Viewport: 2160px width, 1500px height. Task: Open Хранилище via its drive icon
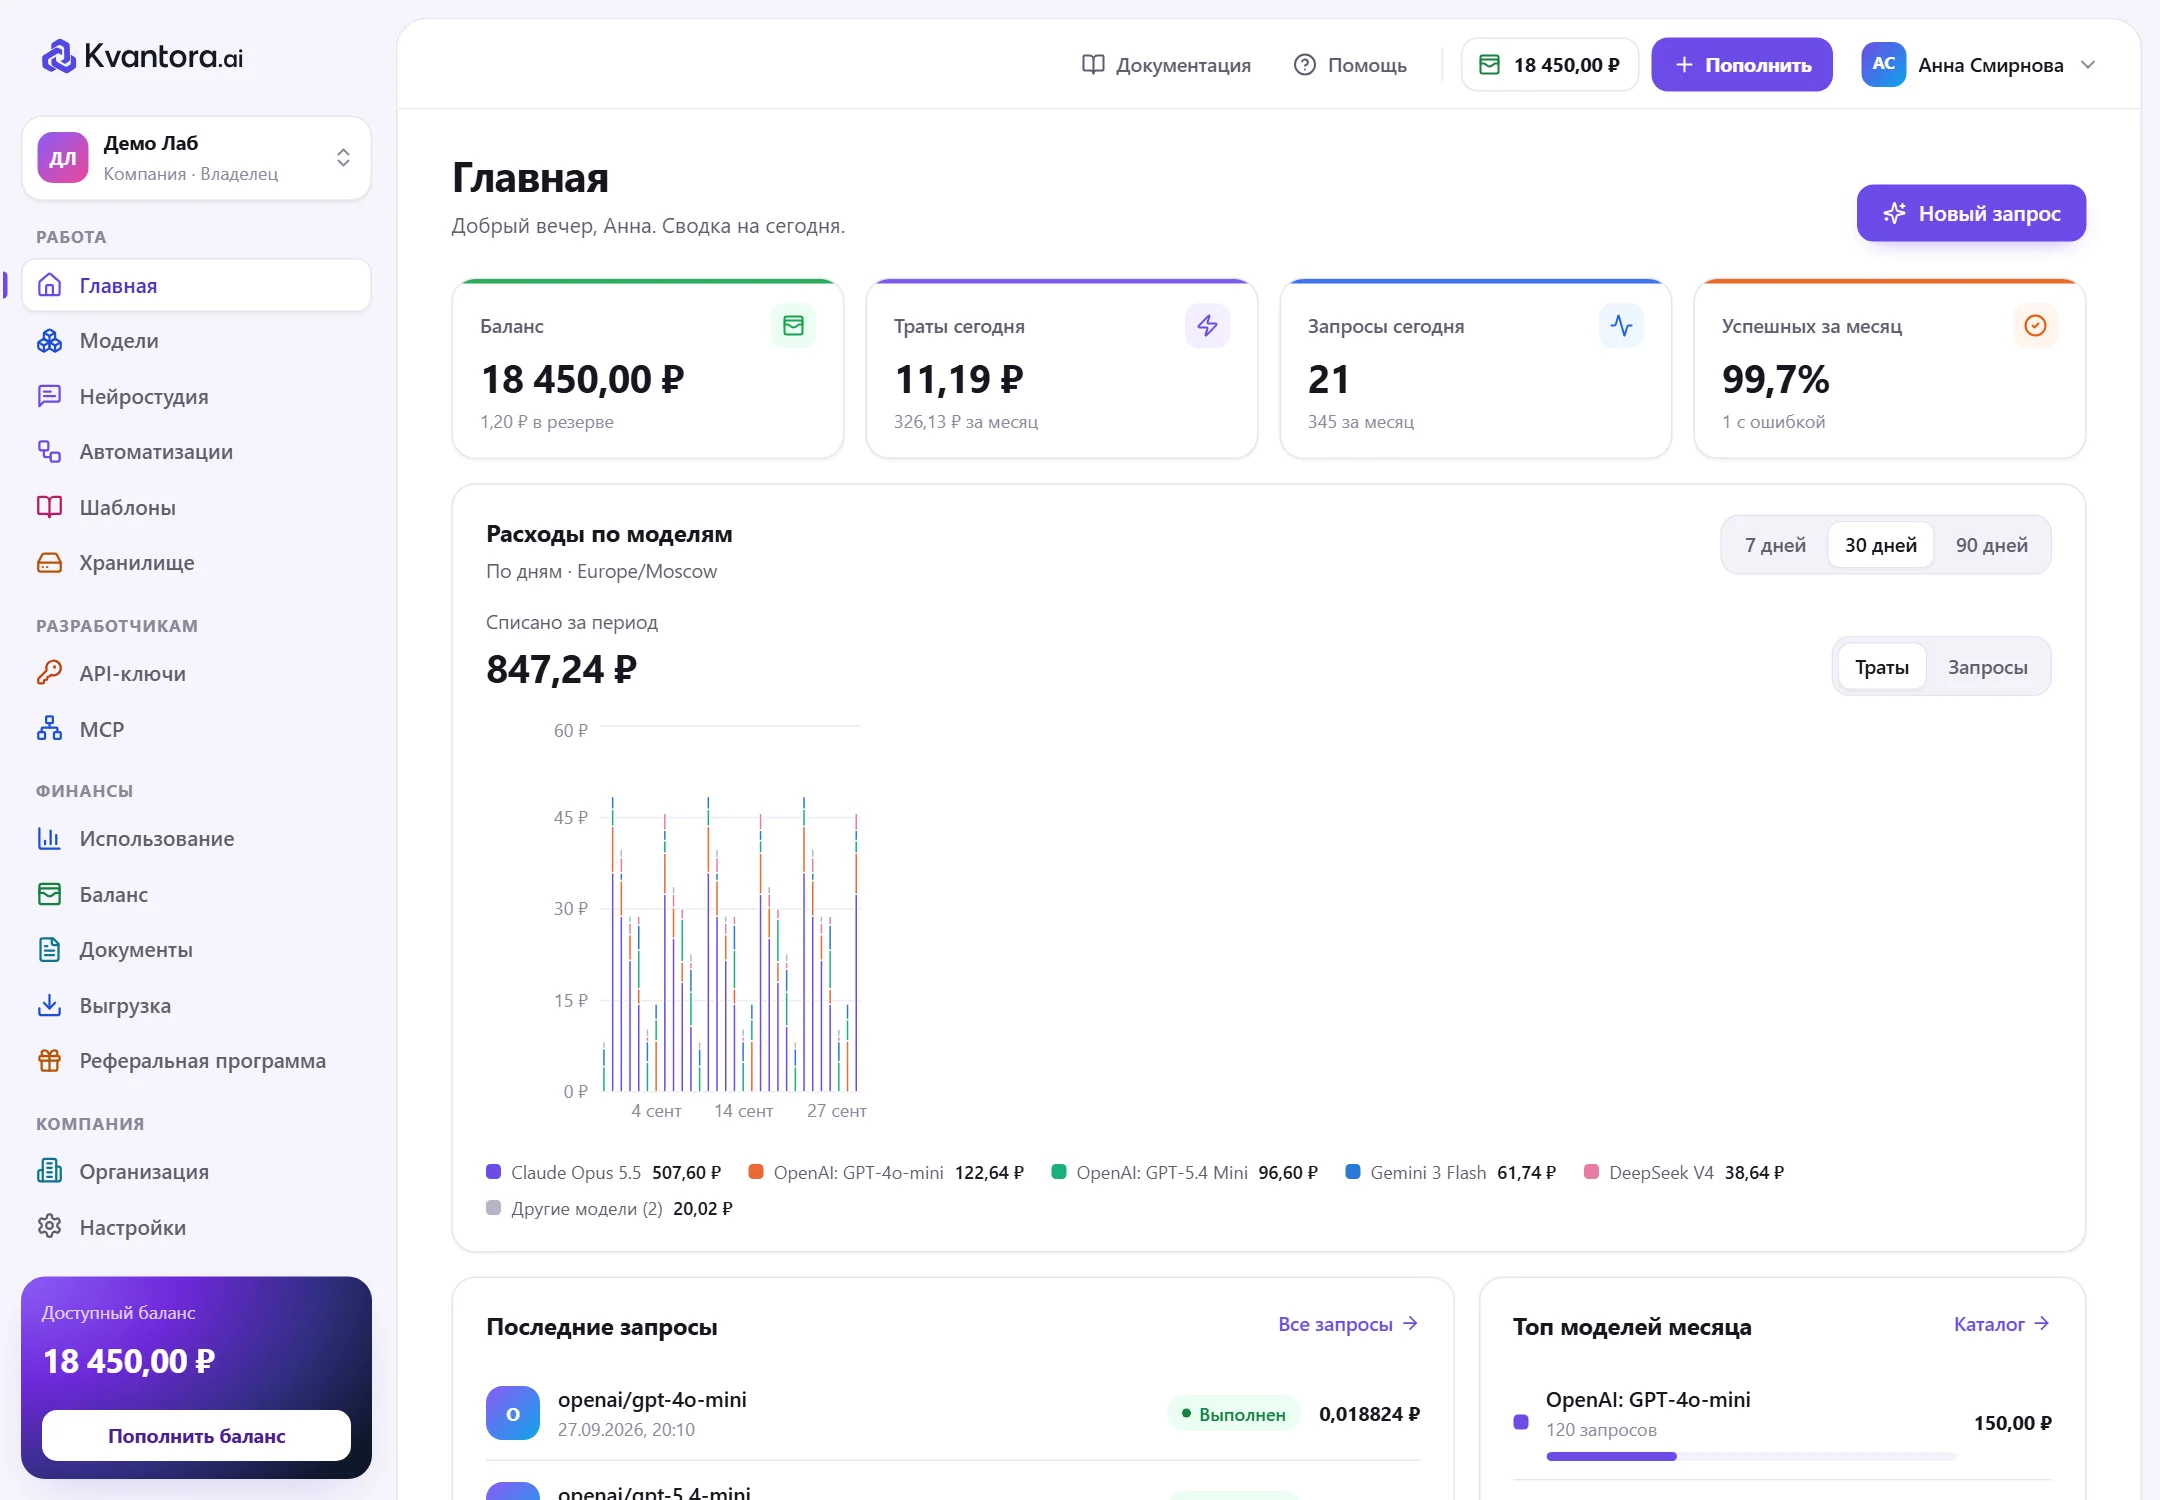[x=49, y=563]
